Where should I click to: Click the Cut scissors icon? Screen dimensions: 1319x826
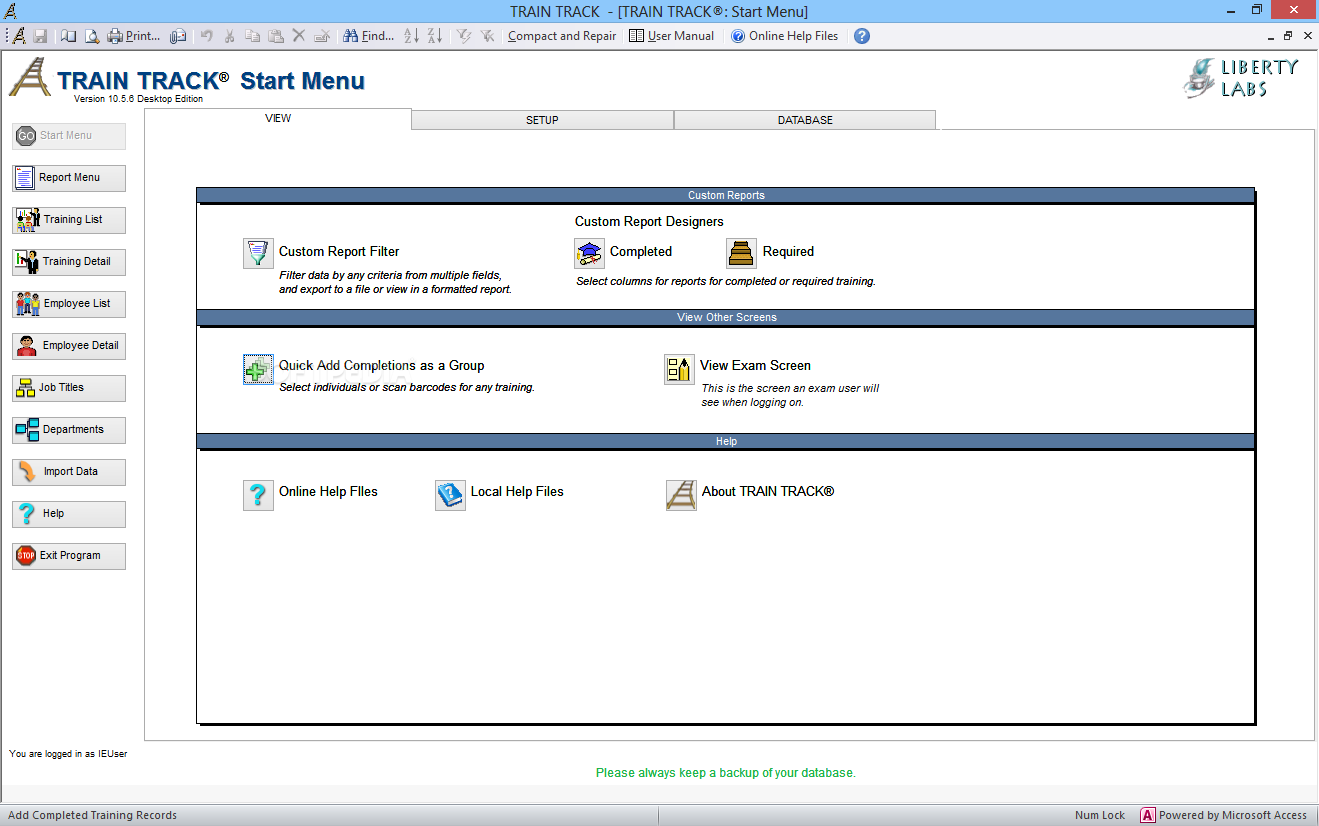click(x=230, y=36)
